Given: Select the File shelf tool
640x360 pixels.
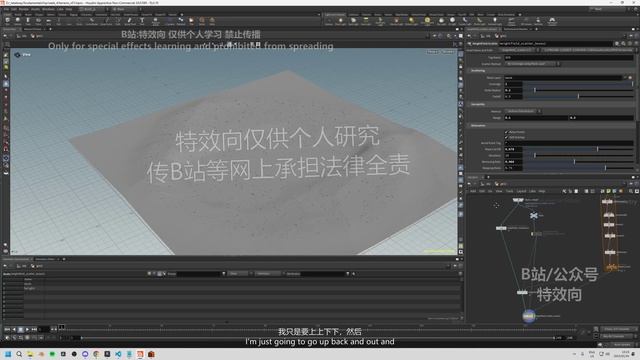Looking at the screenshot, I should [191, 21].
